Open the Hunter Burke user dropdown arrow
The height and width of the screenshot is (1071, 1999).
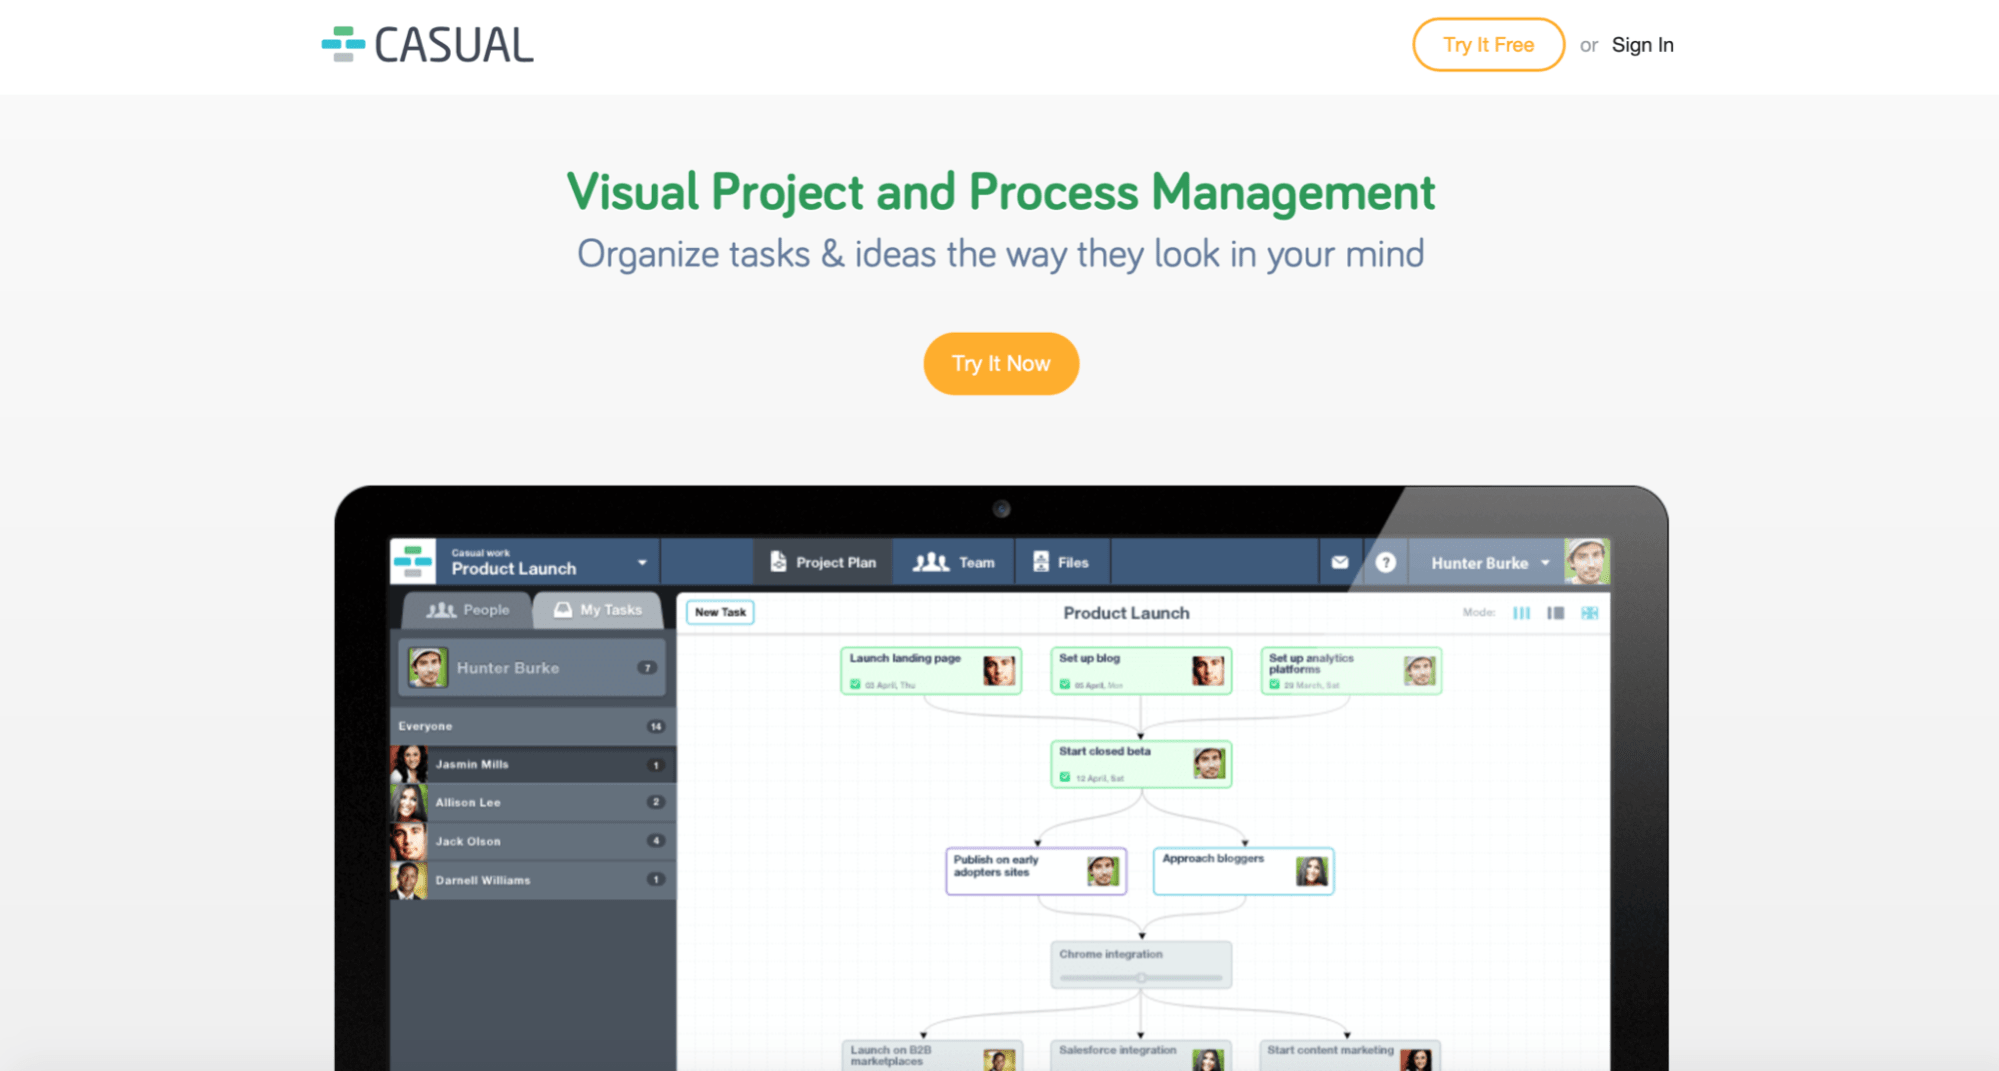click(1545, 563)
